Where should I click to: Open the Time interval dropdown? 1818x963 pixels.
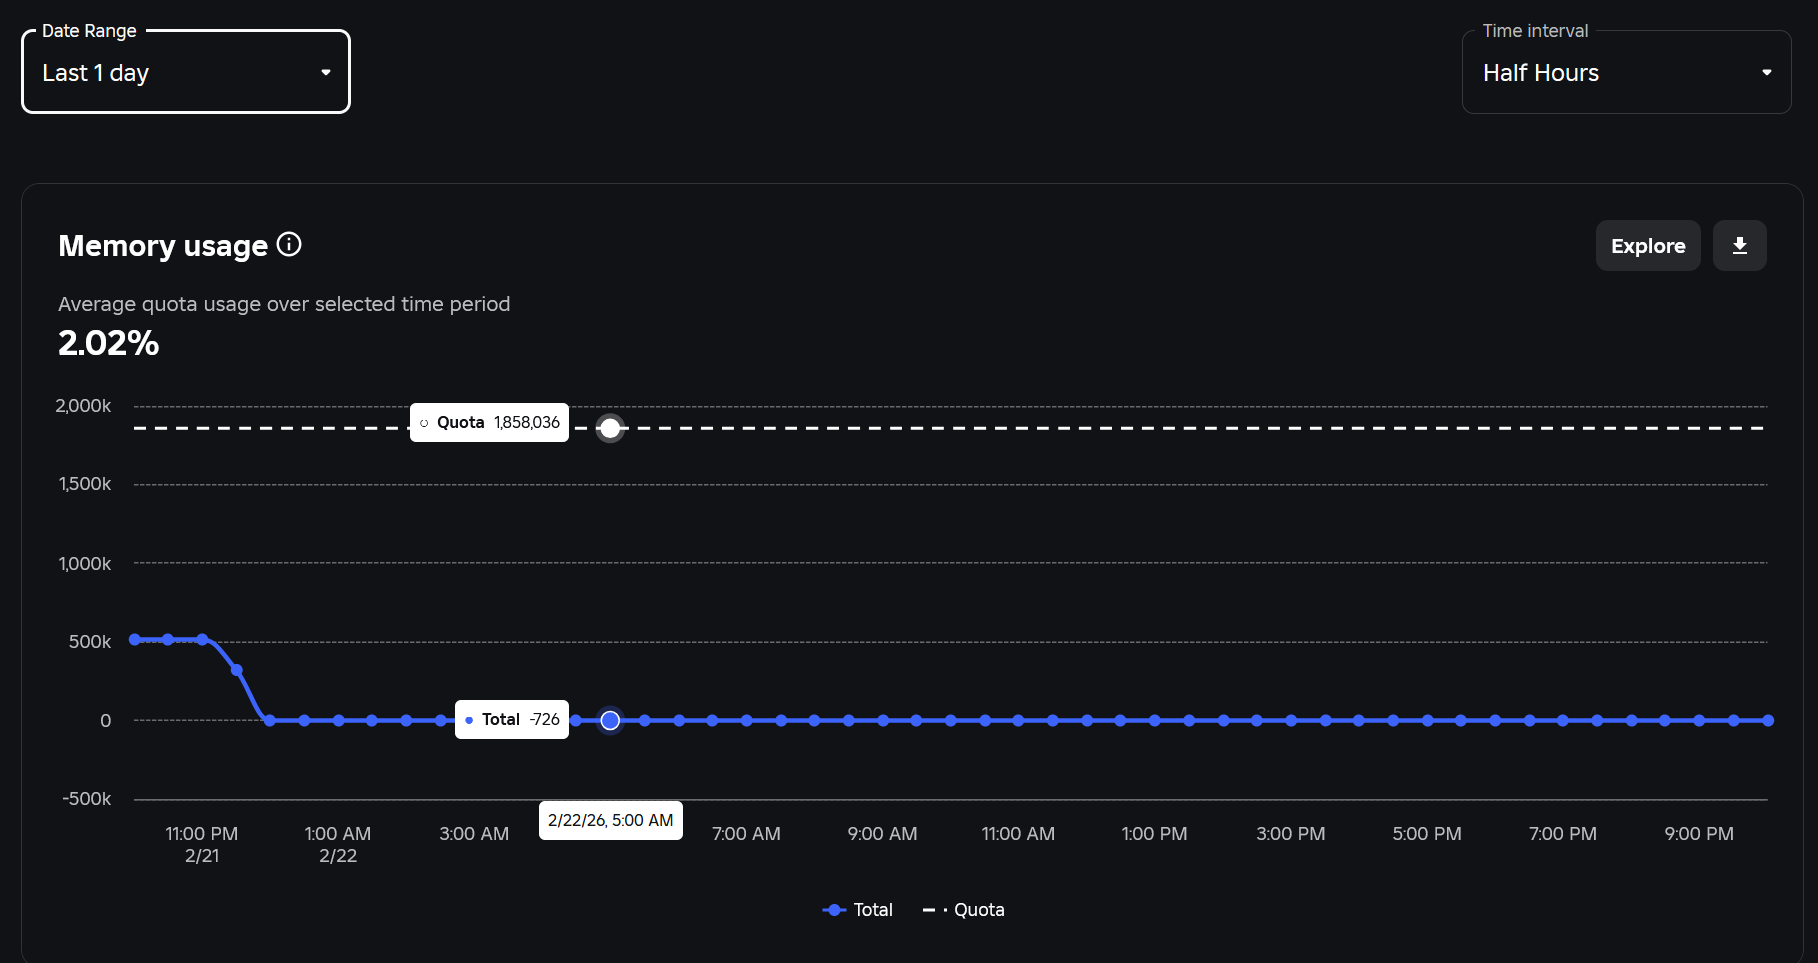click(1626, 72)
